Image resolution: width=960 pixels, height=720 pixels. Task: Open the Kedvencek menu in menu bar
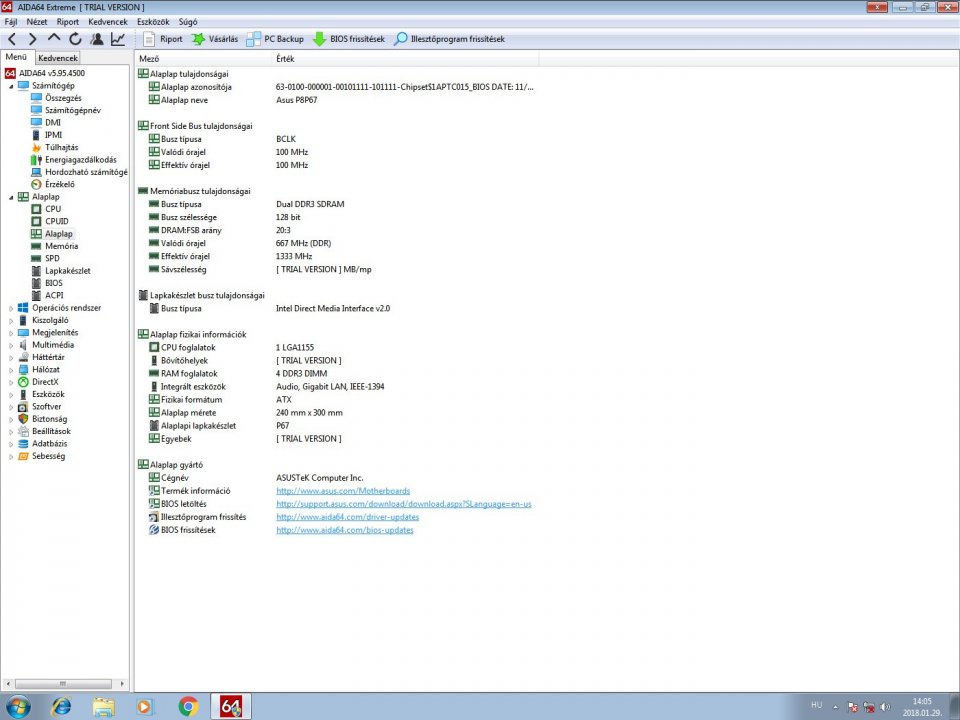pos(108,21)
